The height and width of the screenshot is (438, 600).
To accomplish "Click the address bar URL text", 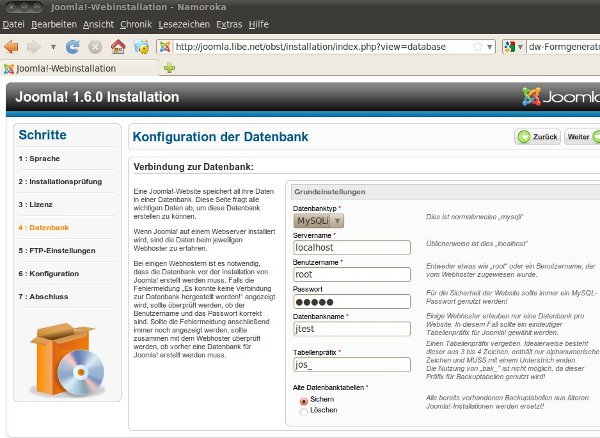I will 311,47.
